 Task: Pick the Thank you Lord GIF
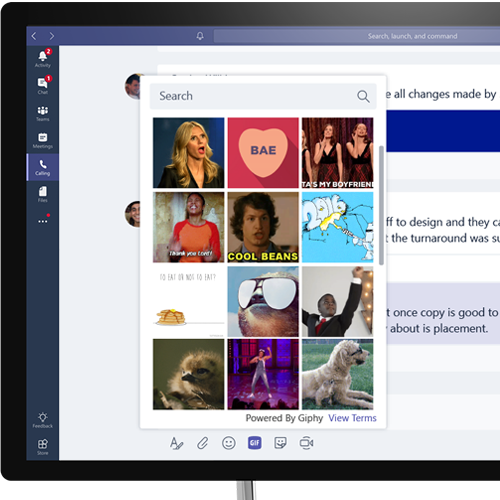(189, 227)
